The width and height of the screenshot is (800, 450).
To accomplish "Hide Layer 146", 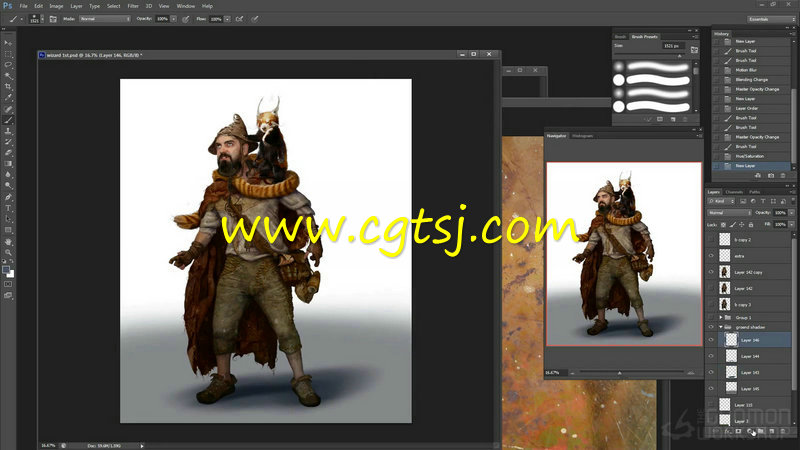I will tap(711, 340).
